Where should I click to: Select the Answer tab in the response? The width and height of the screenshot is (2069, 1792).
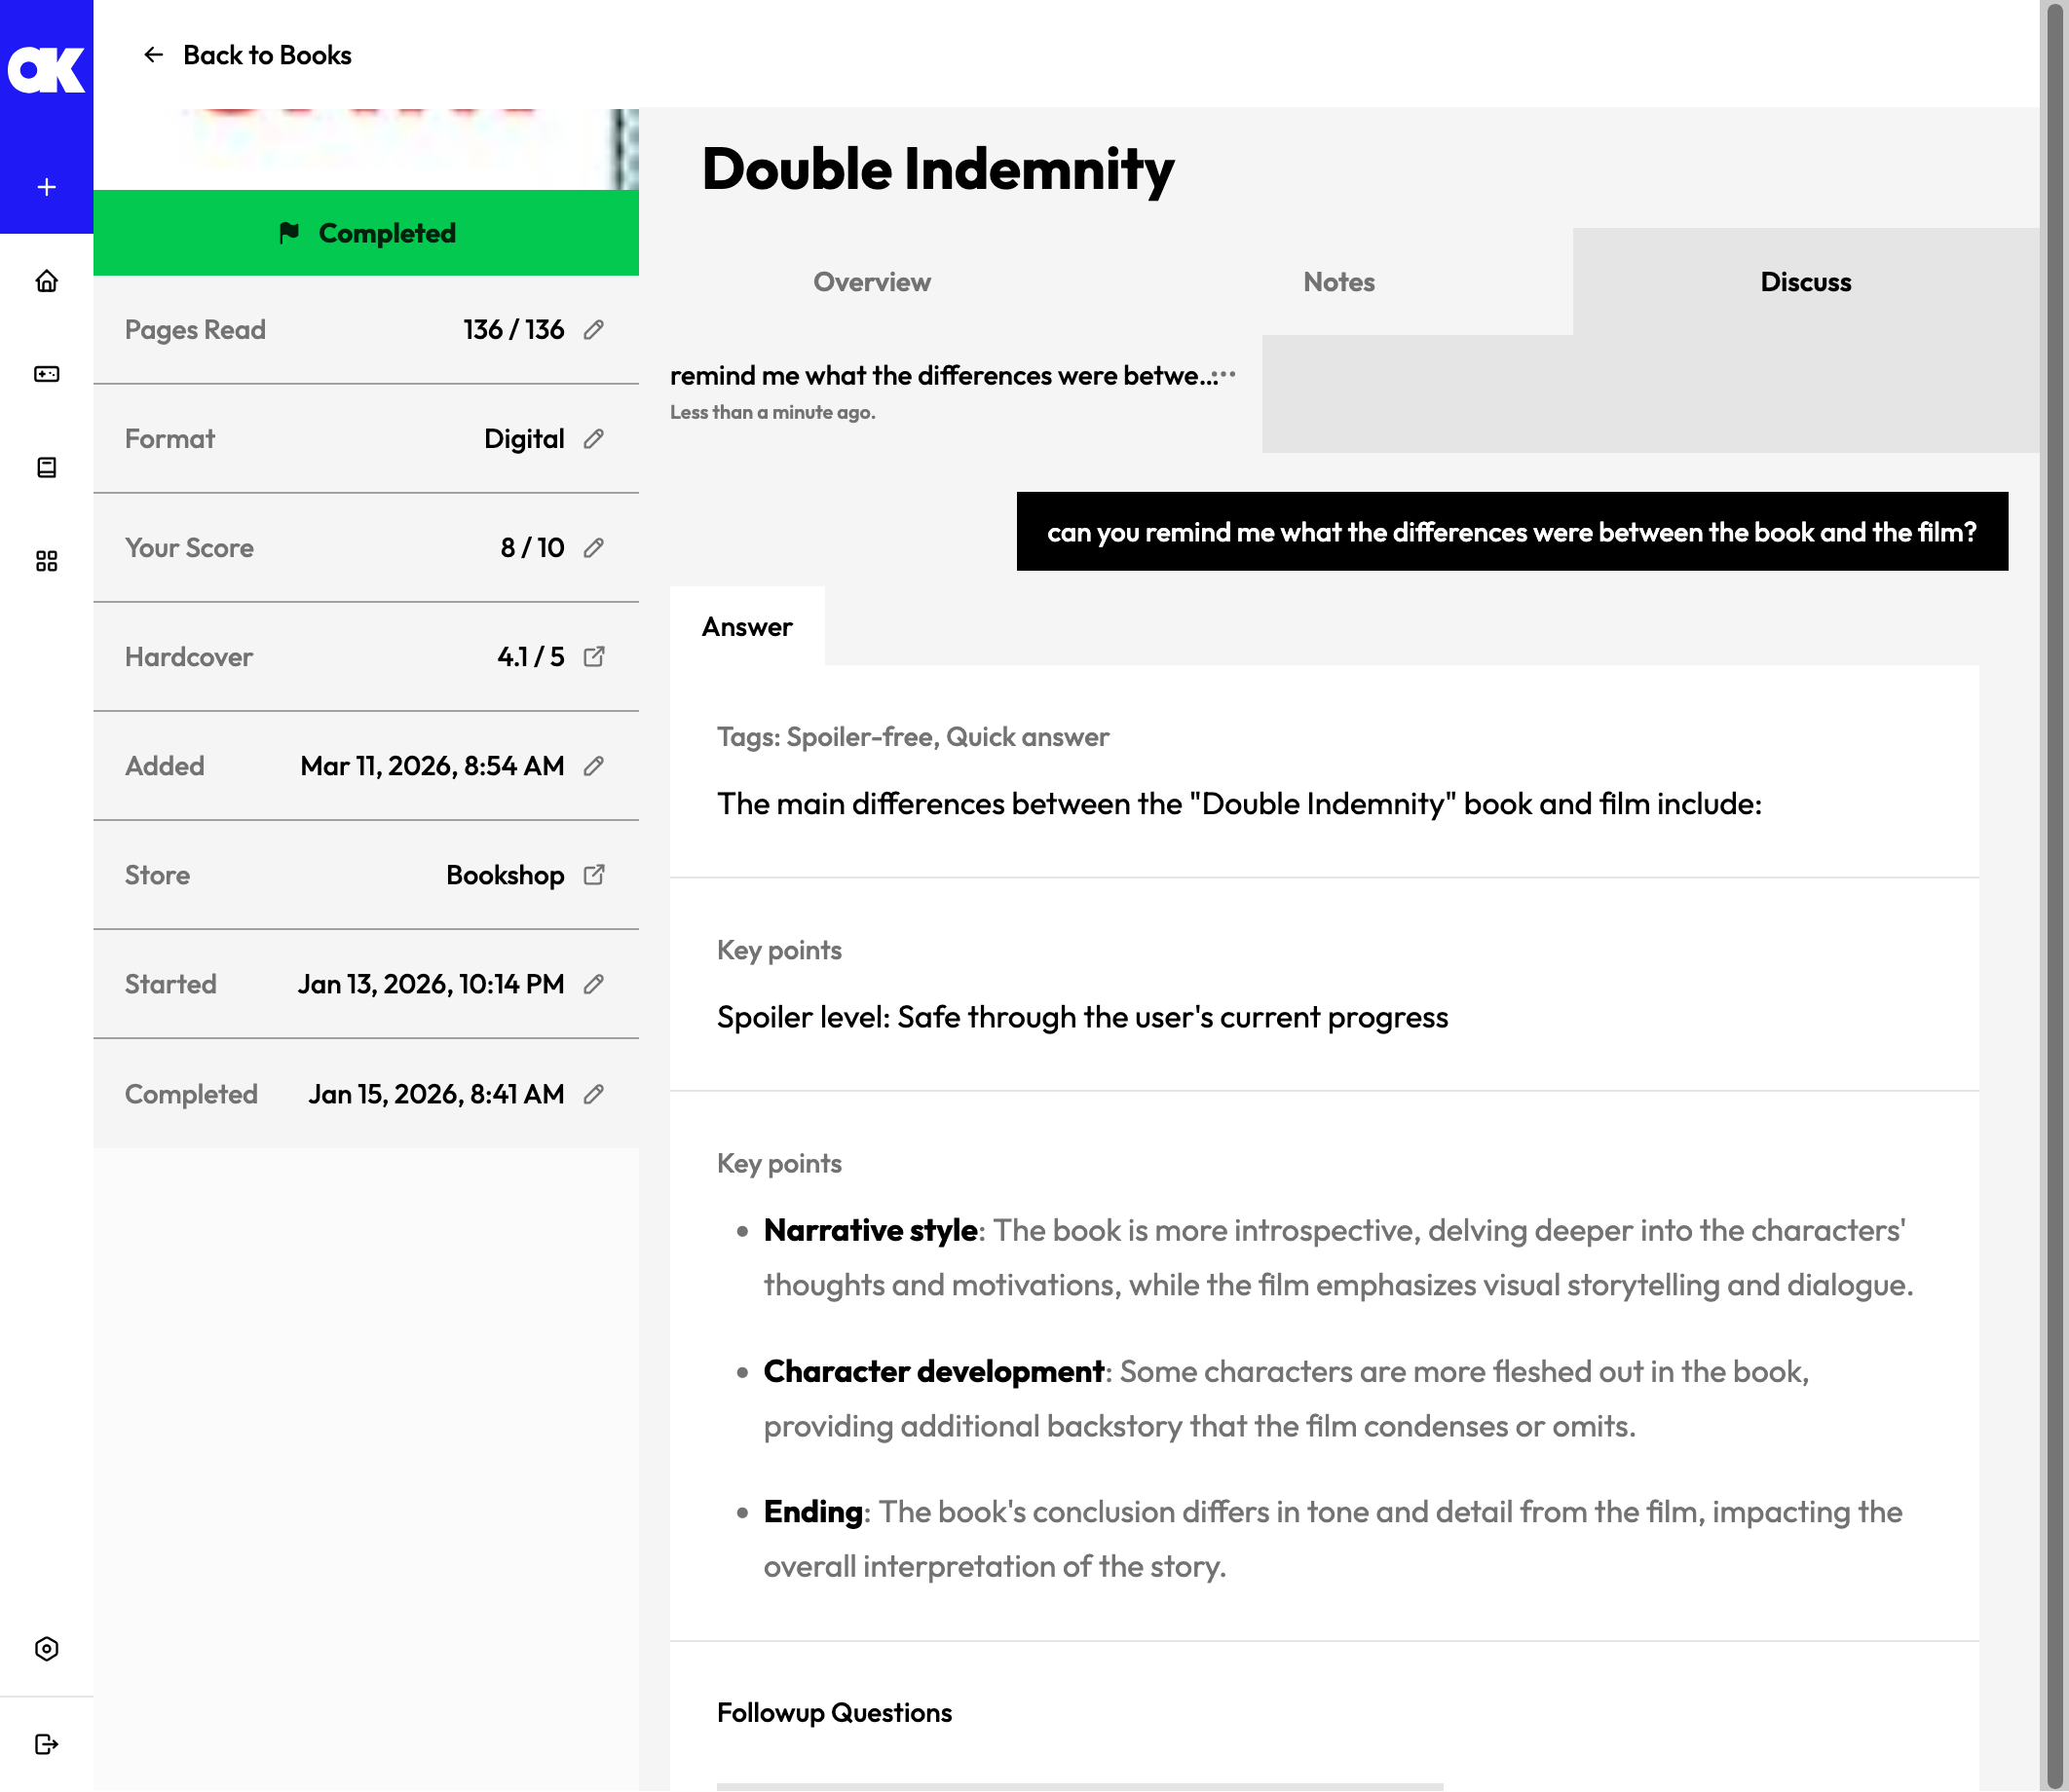[747, 627]
